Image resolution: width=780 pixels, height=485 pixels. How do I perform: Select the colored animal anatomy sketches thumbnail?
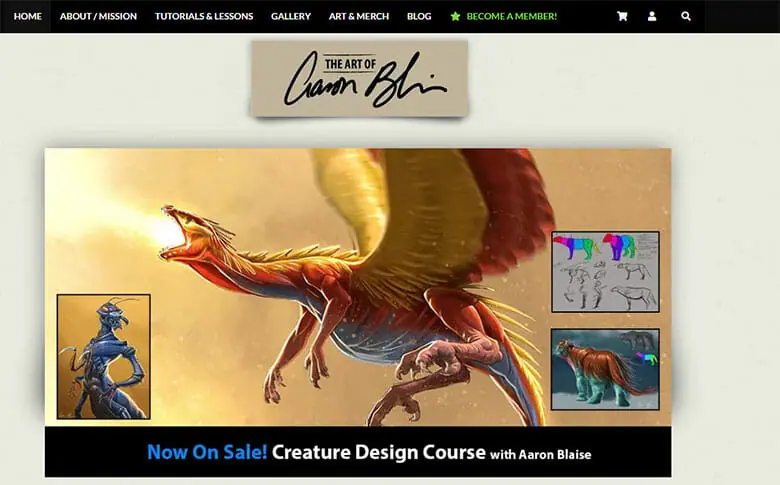[x=605, y=272]
